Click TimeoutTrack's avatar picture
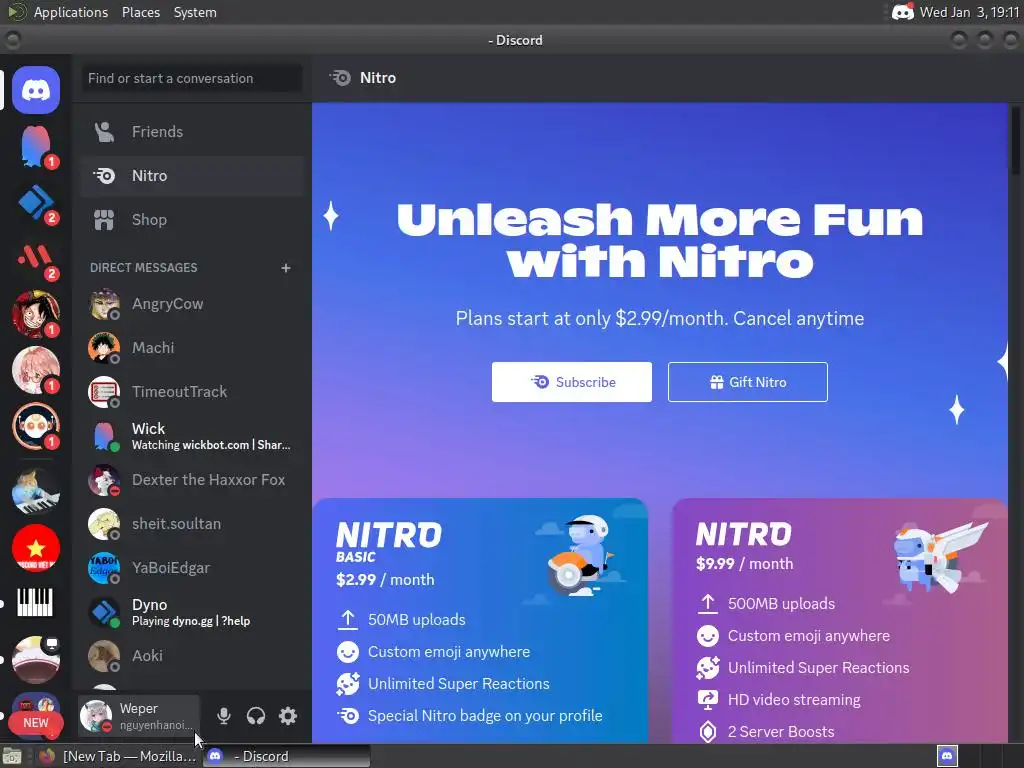1024x768 pixels. [104, 392]
